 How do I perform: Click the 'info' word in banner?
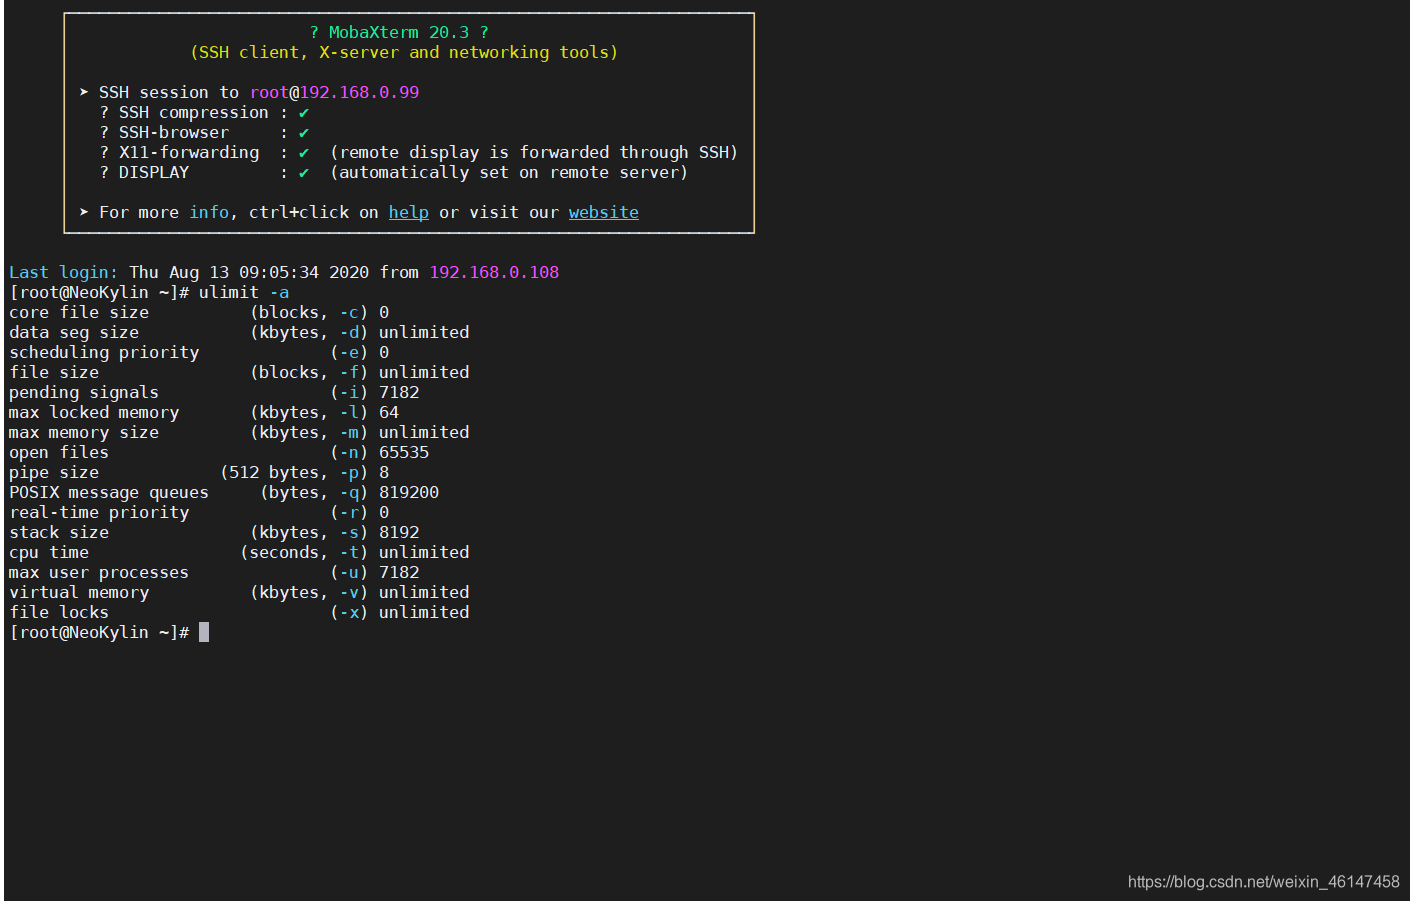point(209,212)
